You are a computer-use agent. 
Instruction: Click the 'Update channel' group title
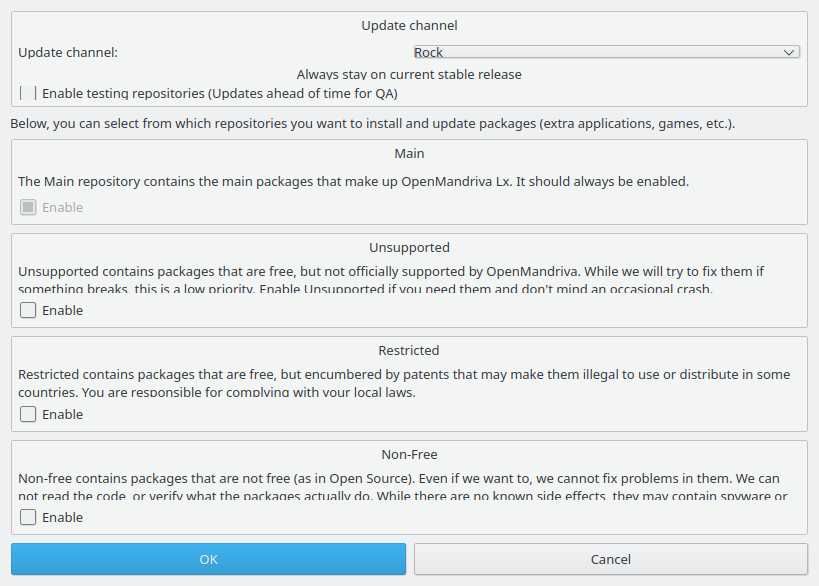coord(410,26)
